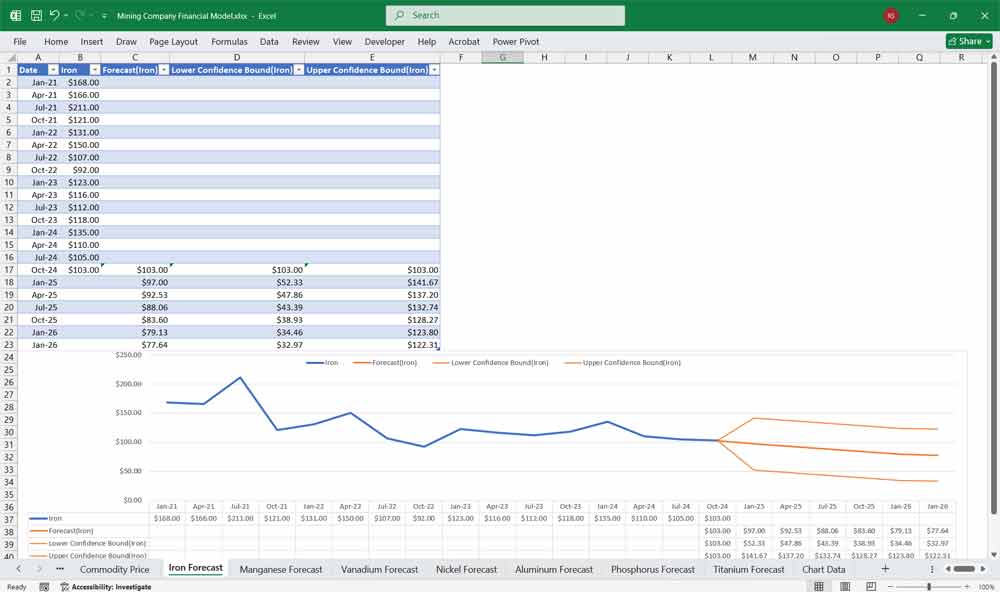The width and height of the screenshot is (1000, 592).
Task: Select lower bound cell showing $32.97
Action: click(x=237, y=345)
